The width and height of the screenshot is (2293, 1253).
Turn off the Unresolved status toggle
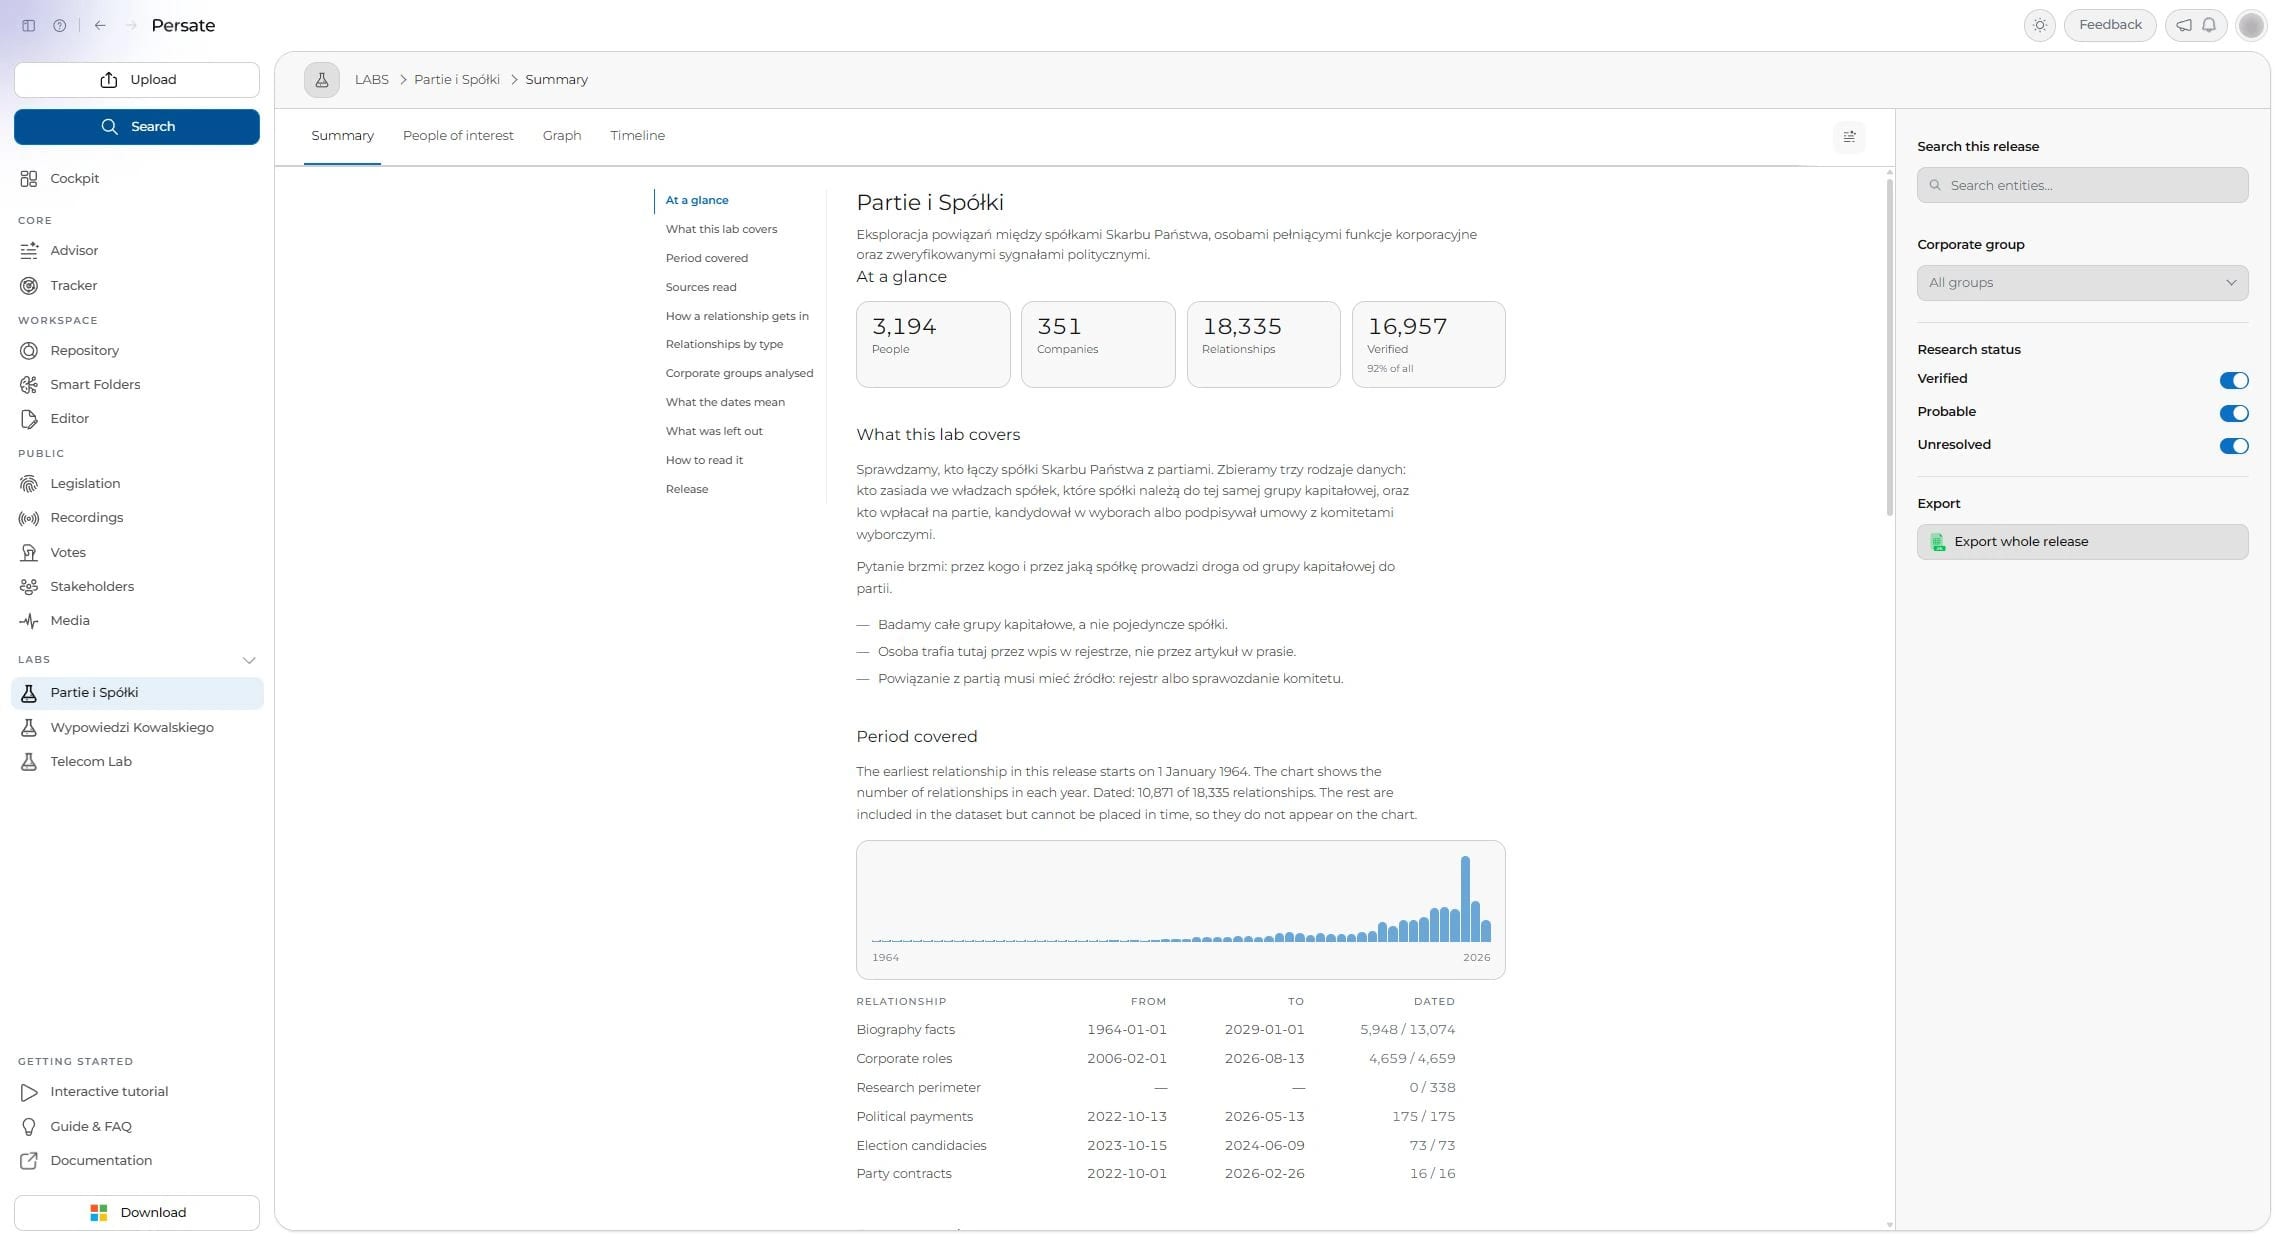click(x=2233, y=446)
